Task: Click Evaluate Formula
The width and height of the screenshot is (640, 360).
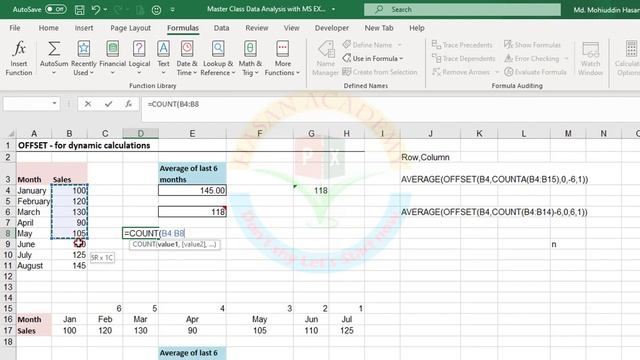Action: click(x=535, y=72)
